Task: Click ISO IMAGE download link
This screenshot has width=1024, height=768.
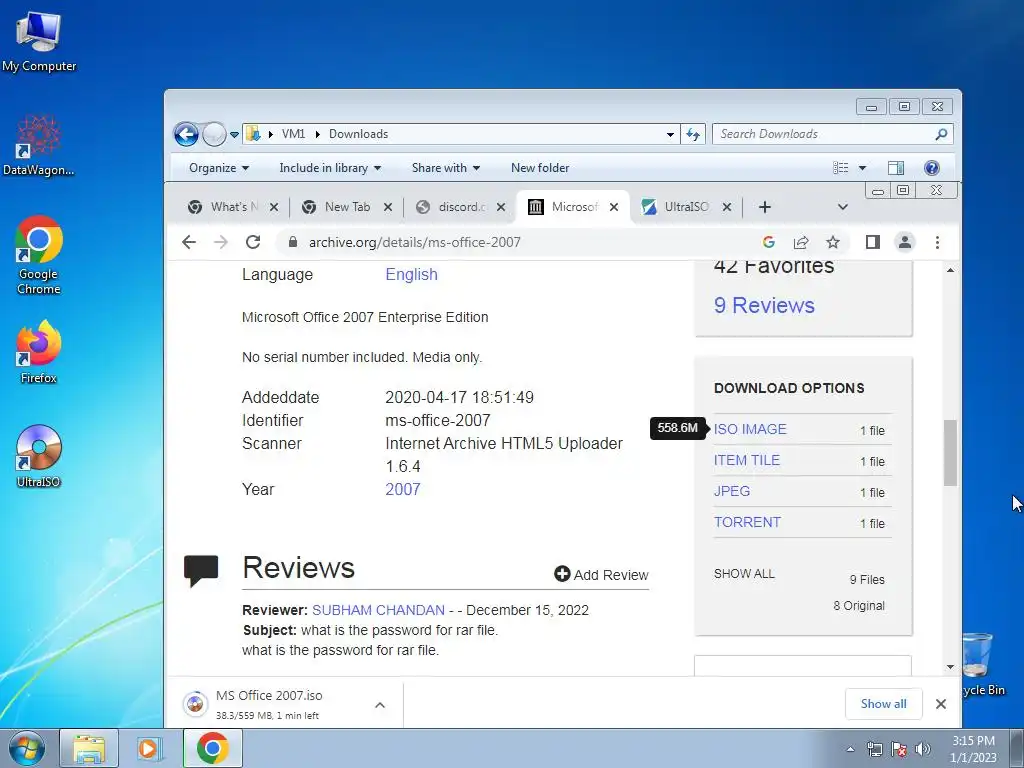Action: 750,429
